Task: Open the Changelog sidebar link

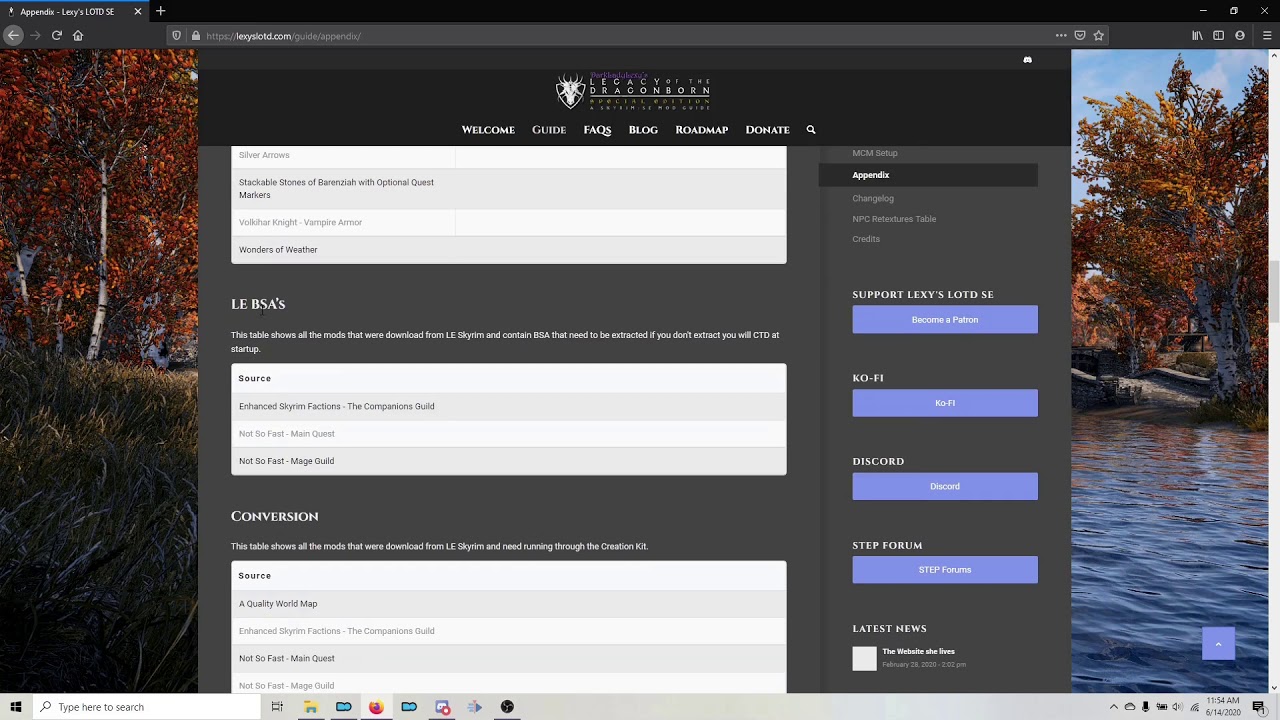Action: 873,198
